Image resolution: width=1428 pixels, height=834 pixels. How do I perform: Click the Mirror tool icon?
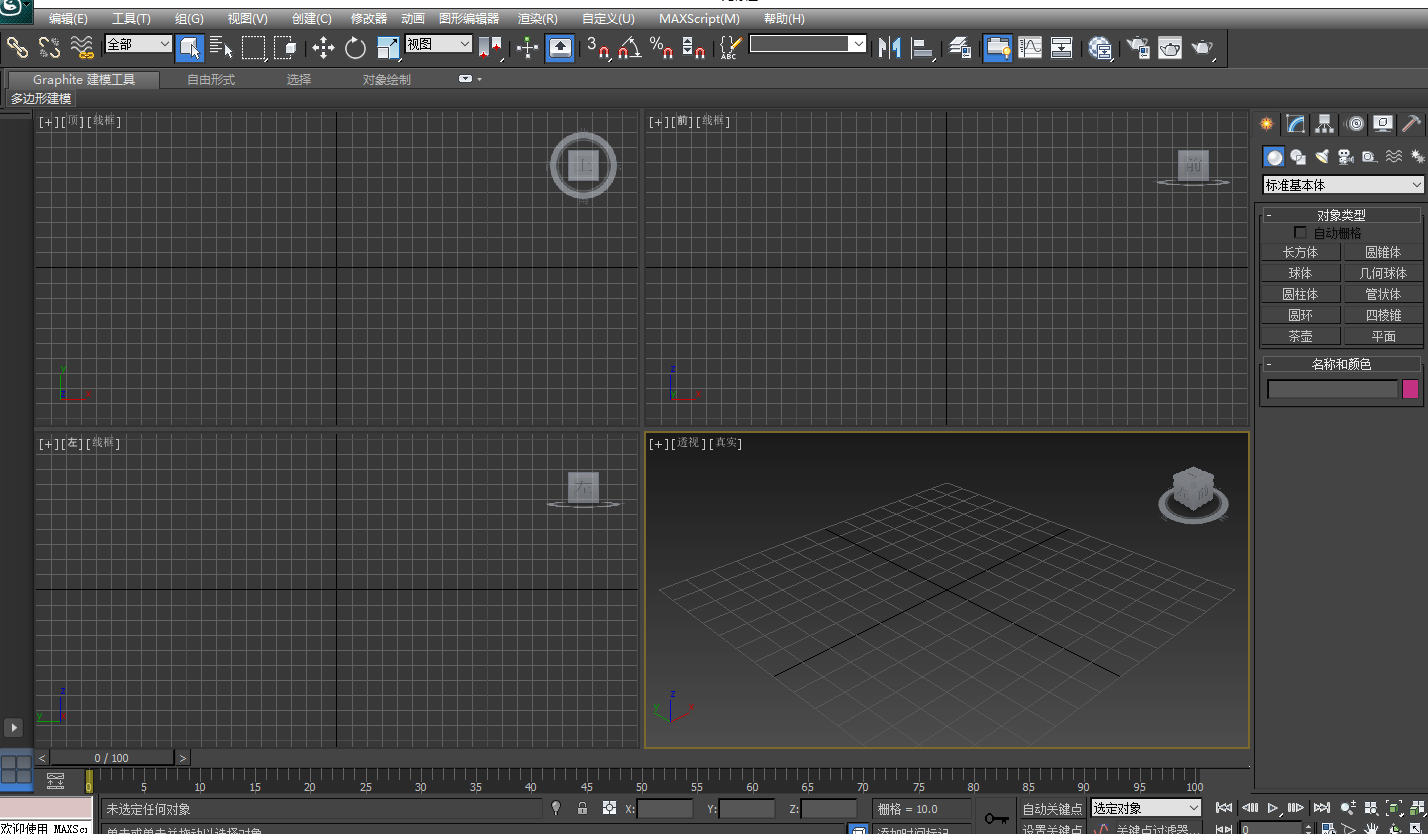click(889, 47)
